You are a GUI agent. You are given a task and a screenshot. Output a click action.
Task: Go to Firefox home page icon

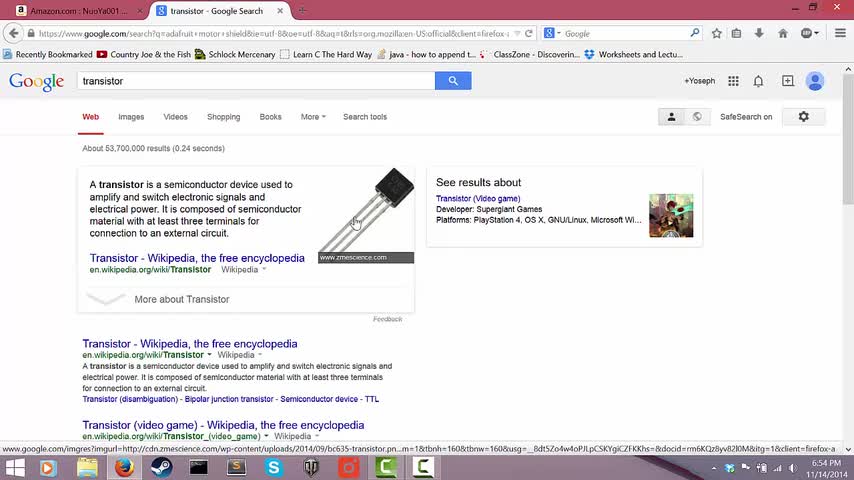coord(783,33)
